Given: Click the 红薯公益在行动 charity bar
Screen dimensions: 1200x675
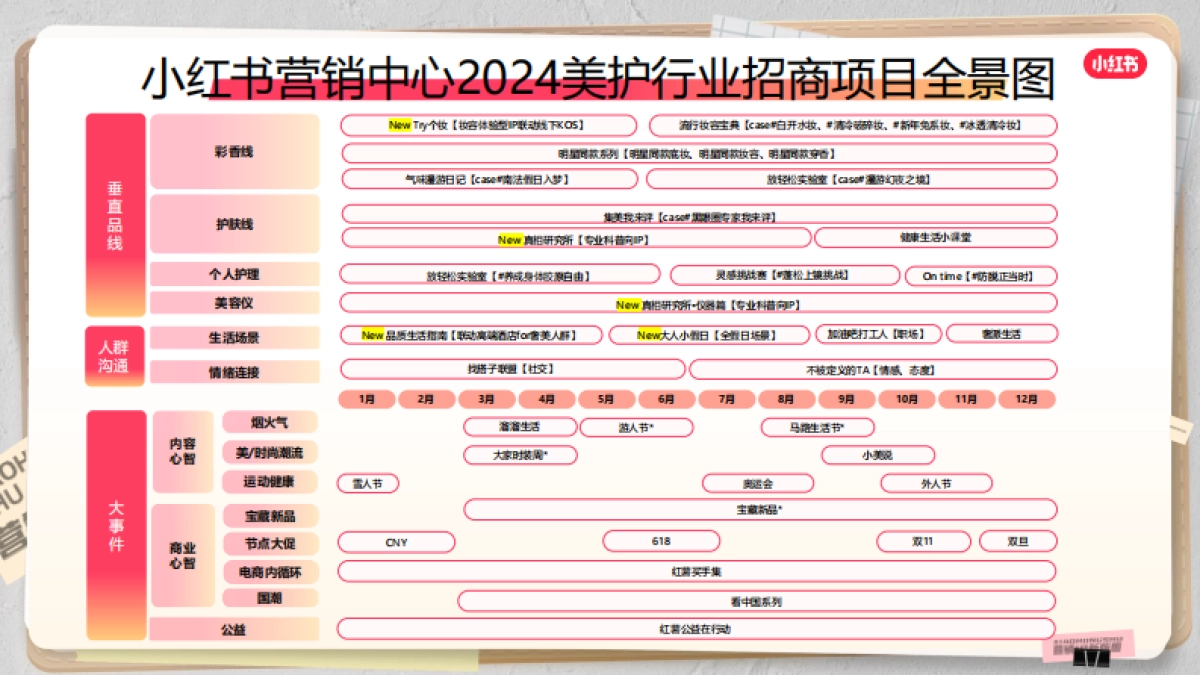Looking at the screenshot, I should (x=698, y=631).
